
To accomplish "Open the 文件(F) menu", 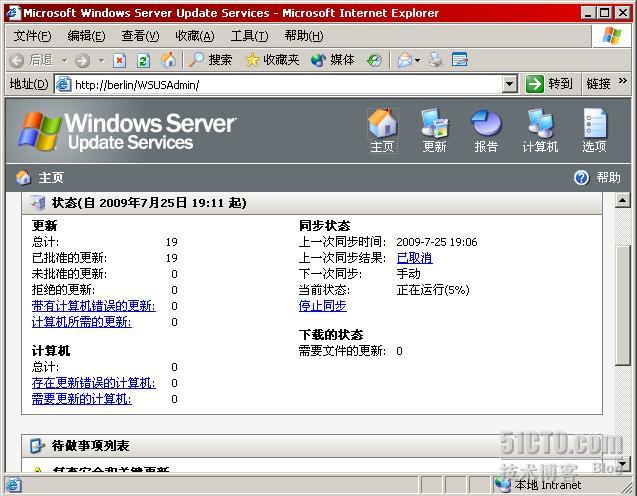I will tap(32, 36).
